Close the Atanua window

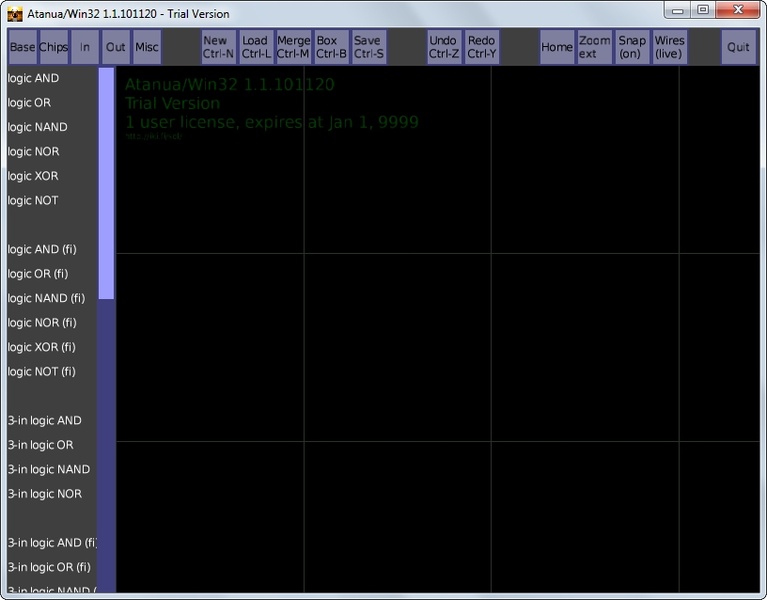point(738,10)
